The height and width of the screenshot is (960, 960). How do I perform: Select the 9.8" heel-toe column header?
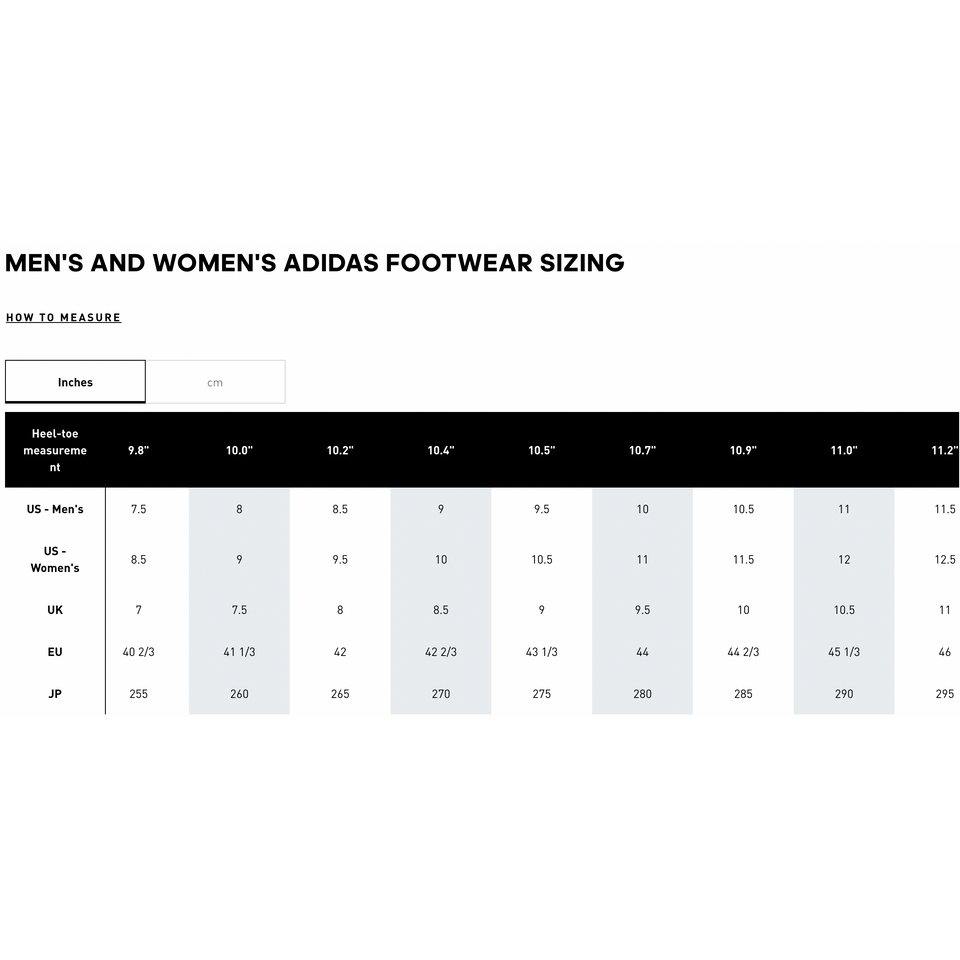(x=138, y=451)
